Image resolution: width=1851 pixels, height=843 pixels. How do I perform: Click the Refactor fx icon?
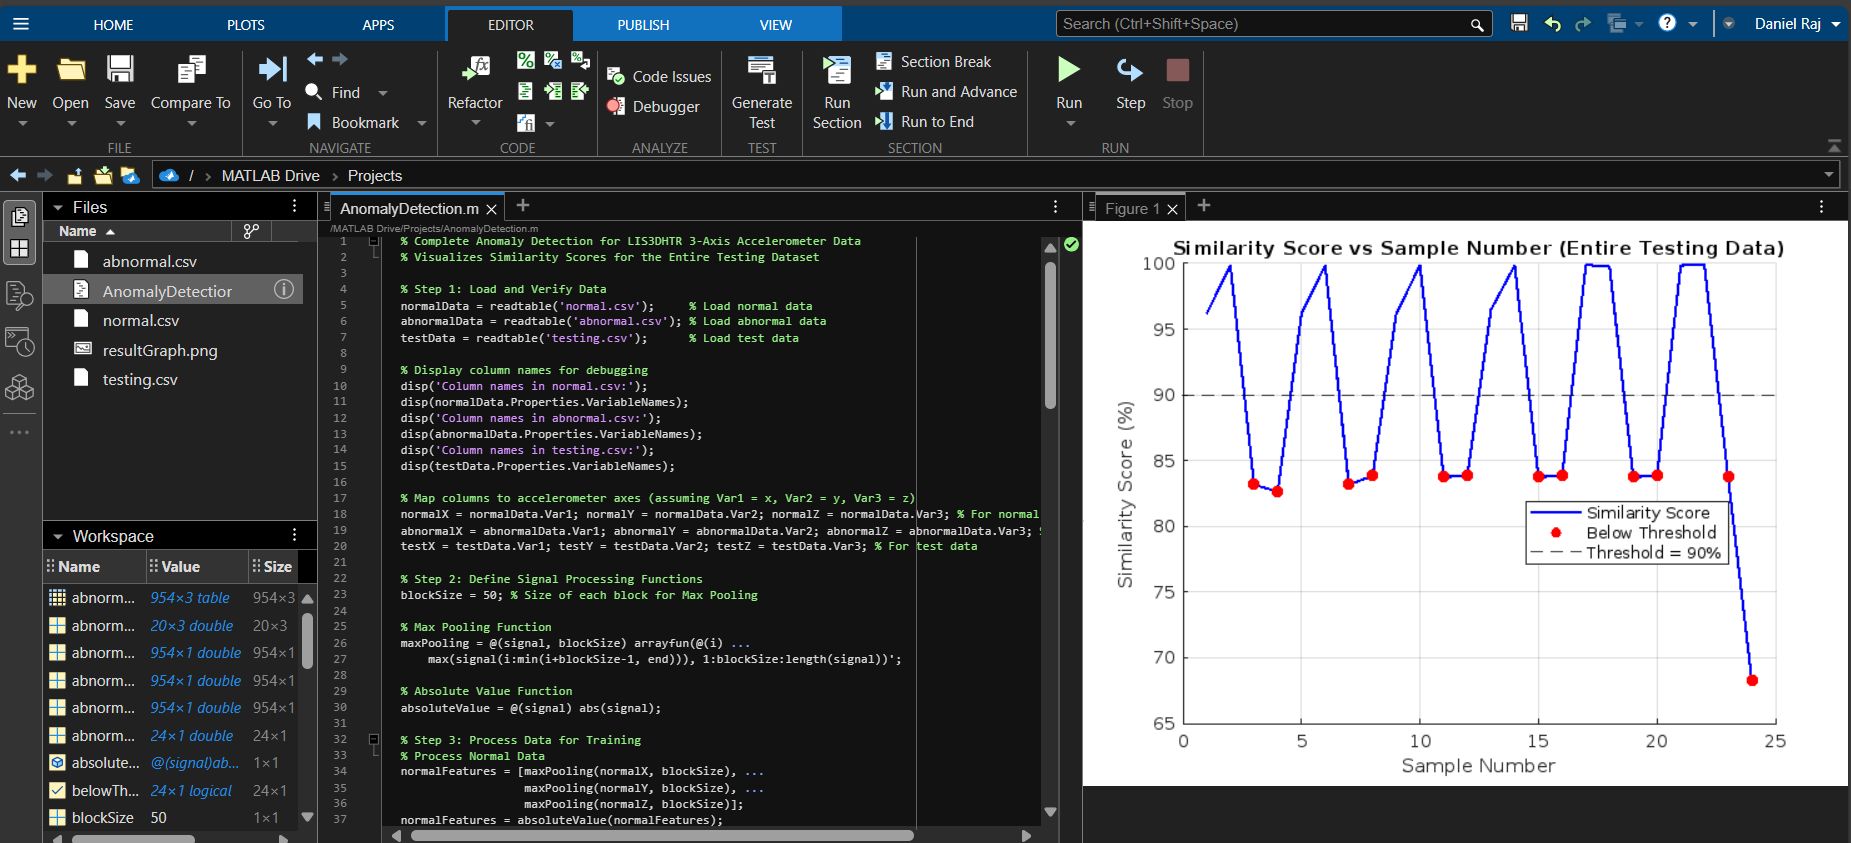[475, 69]
